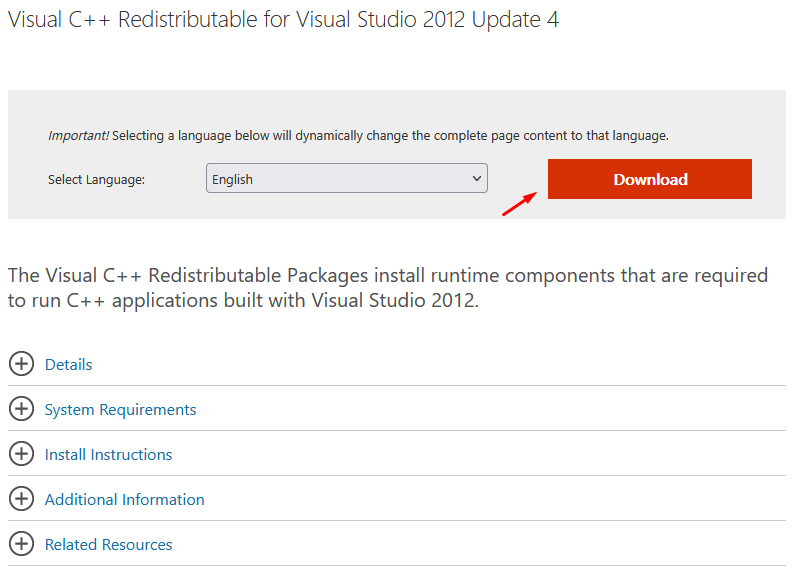793x576 pixels.
Task: Expand the System Requirements section link
Action: (x=120, y=410)
